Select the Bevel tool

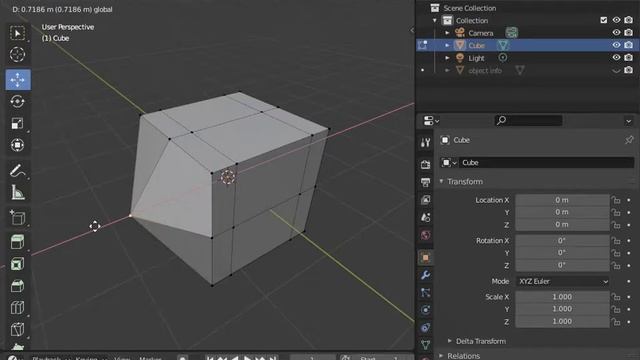(x=17, y=286)
